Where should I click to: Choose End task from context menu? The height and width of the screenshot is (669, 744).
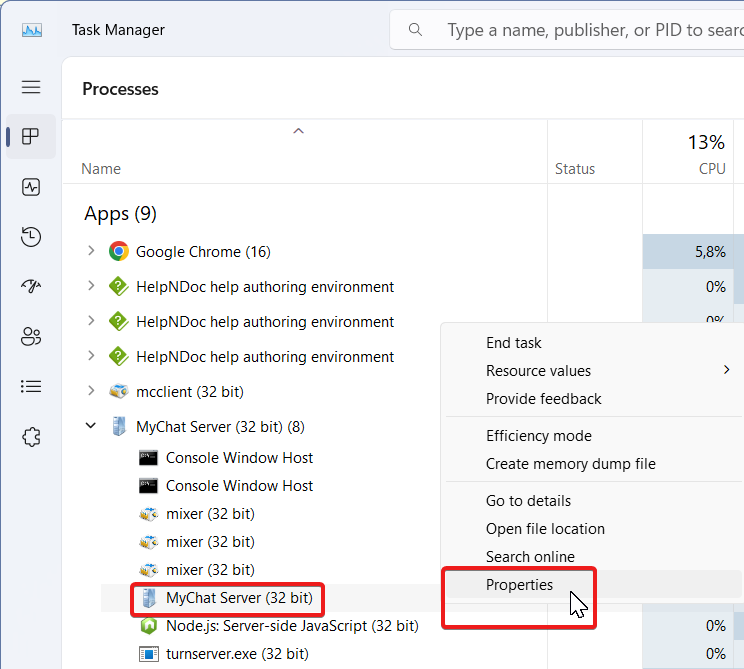tap(513, 343)
